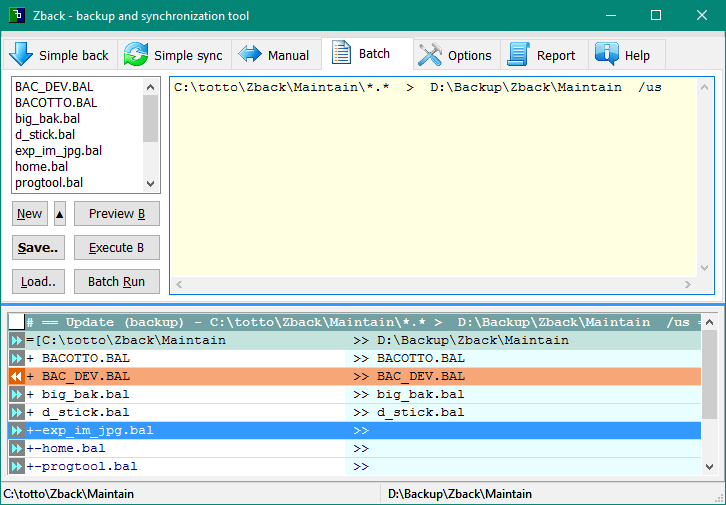Screen dimensions: 726x505
Task: Open the Help tab
Action: pos(627,55)
